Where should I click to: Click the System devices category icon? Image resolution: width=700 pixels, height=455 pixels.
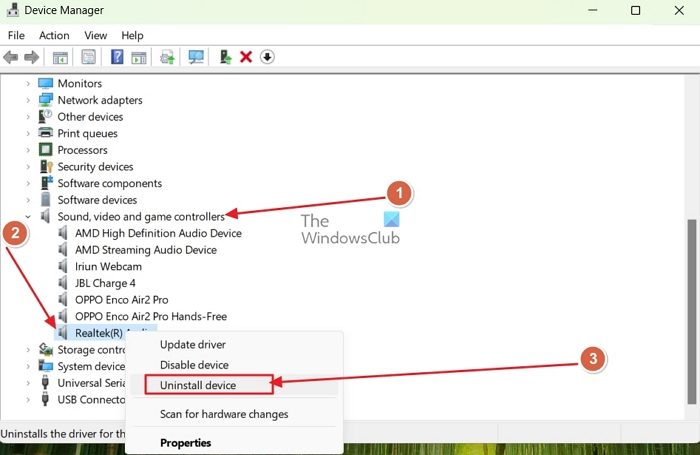(46, 366)
